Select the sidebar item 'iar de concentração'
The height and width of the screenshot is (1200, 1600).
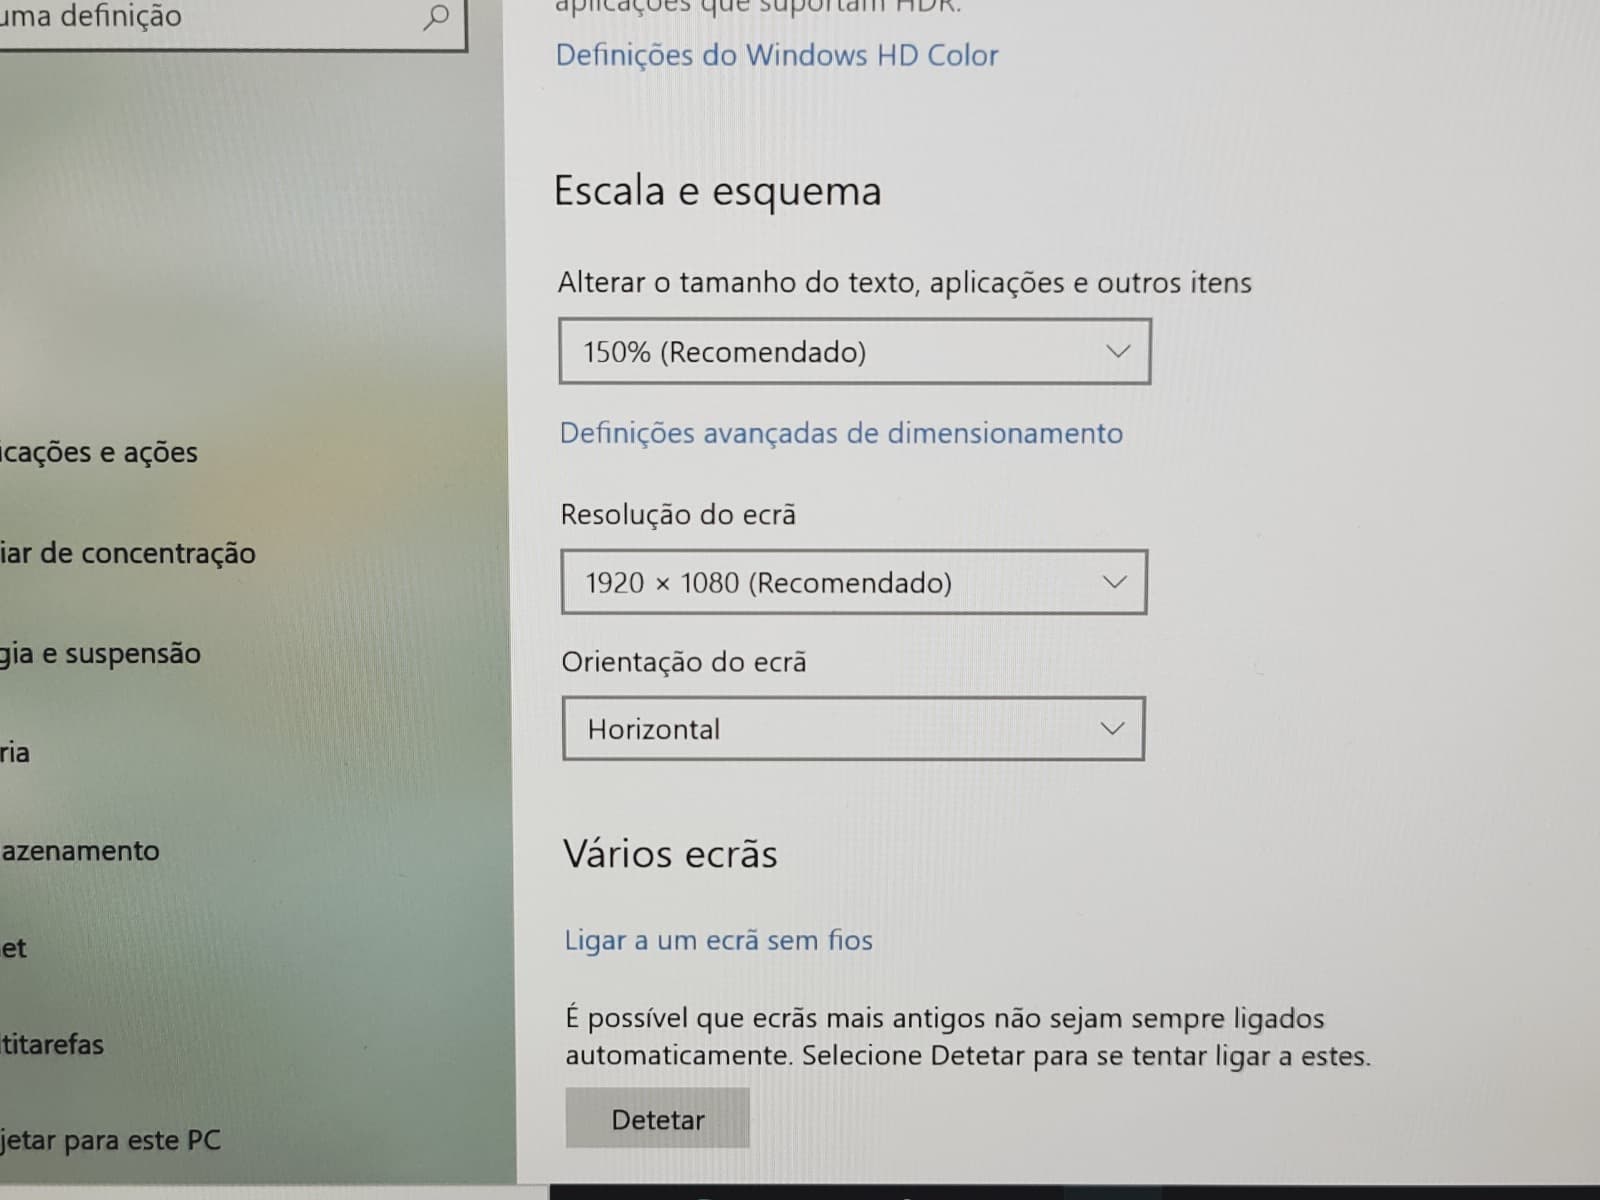(128, 553)
